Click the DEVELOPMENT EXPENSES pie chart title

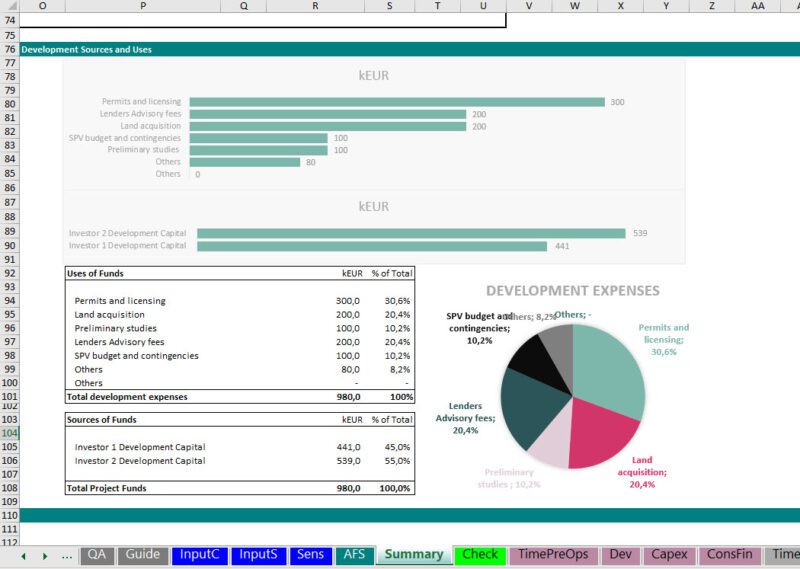coord(572,291)
